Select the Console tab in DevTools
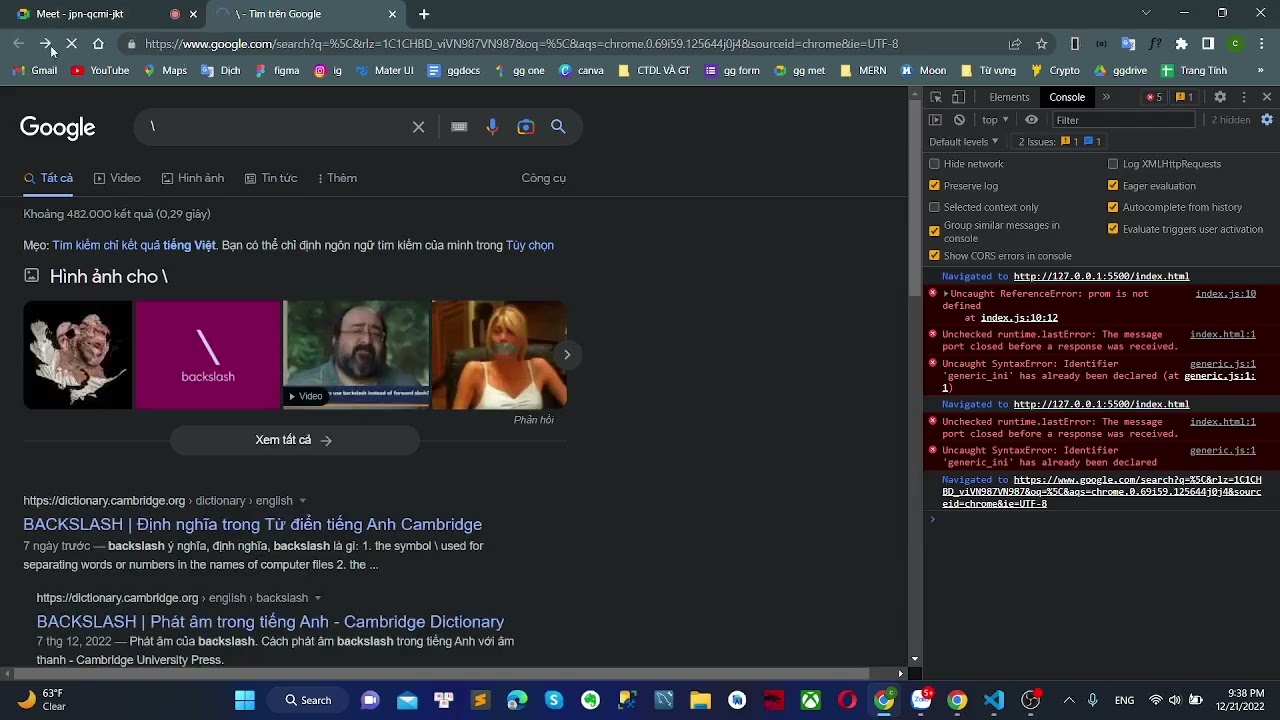The height and width of the screenshot is (720, 1280). pos(1067,97)
